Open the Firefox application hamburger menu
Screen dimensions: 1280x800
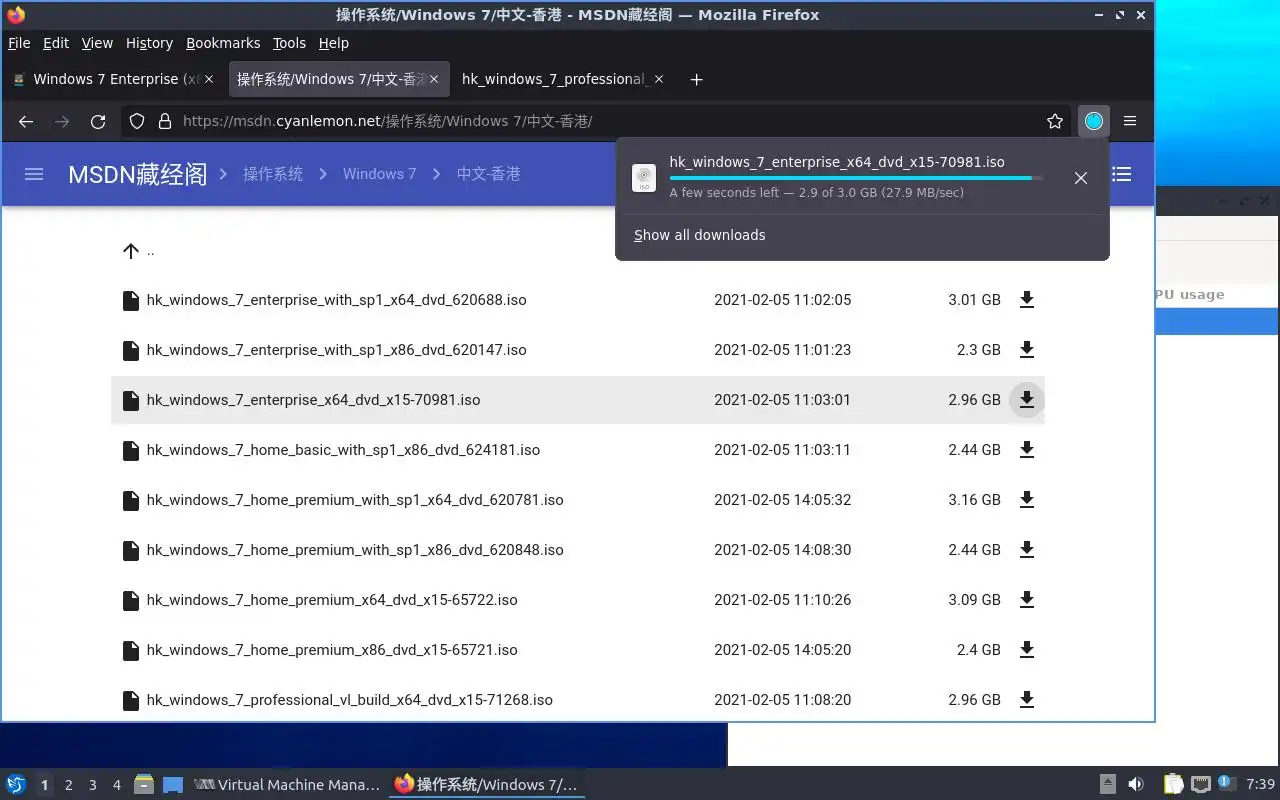(x=1130, y=121)
